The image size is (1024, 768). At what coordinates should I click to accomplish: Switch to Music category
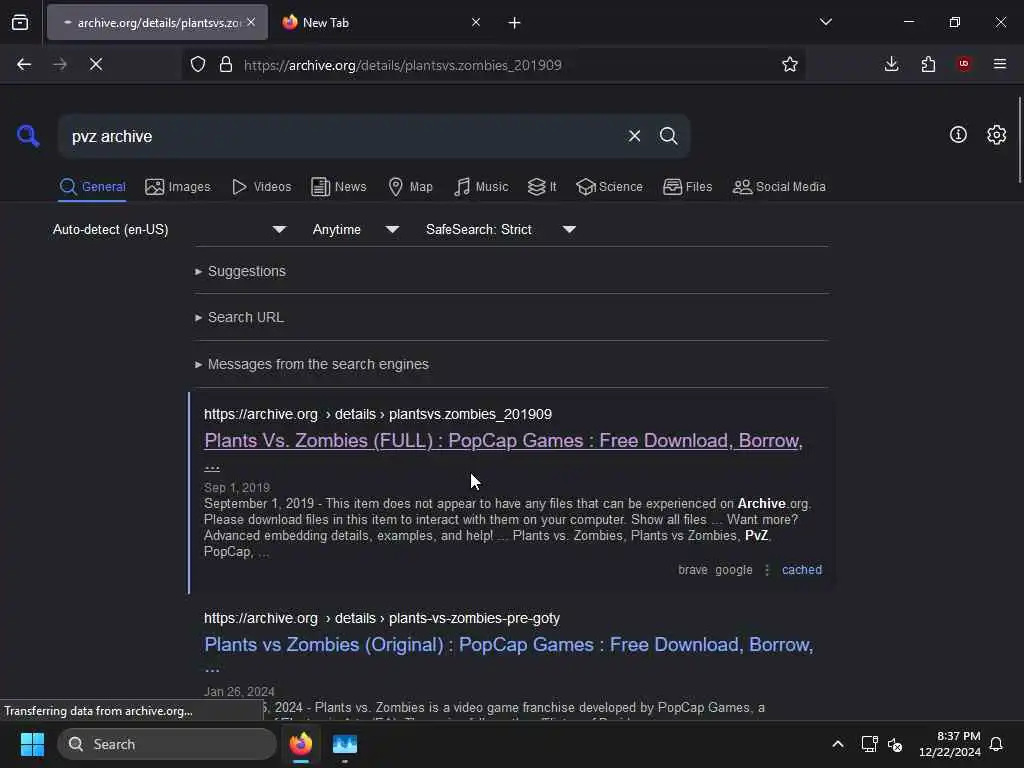[x=481, y=187]
